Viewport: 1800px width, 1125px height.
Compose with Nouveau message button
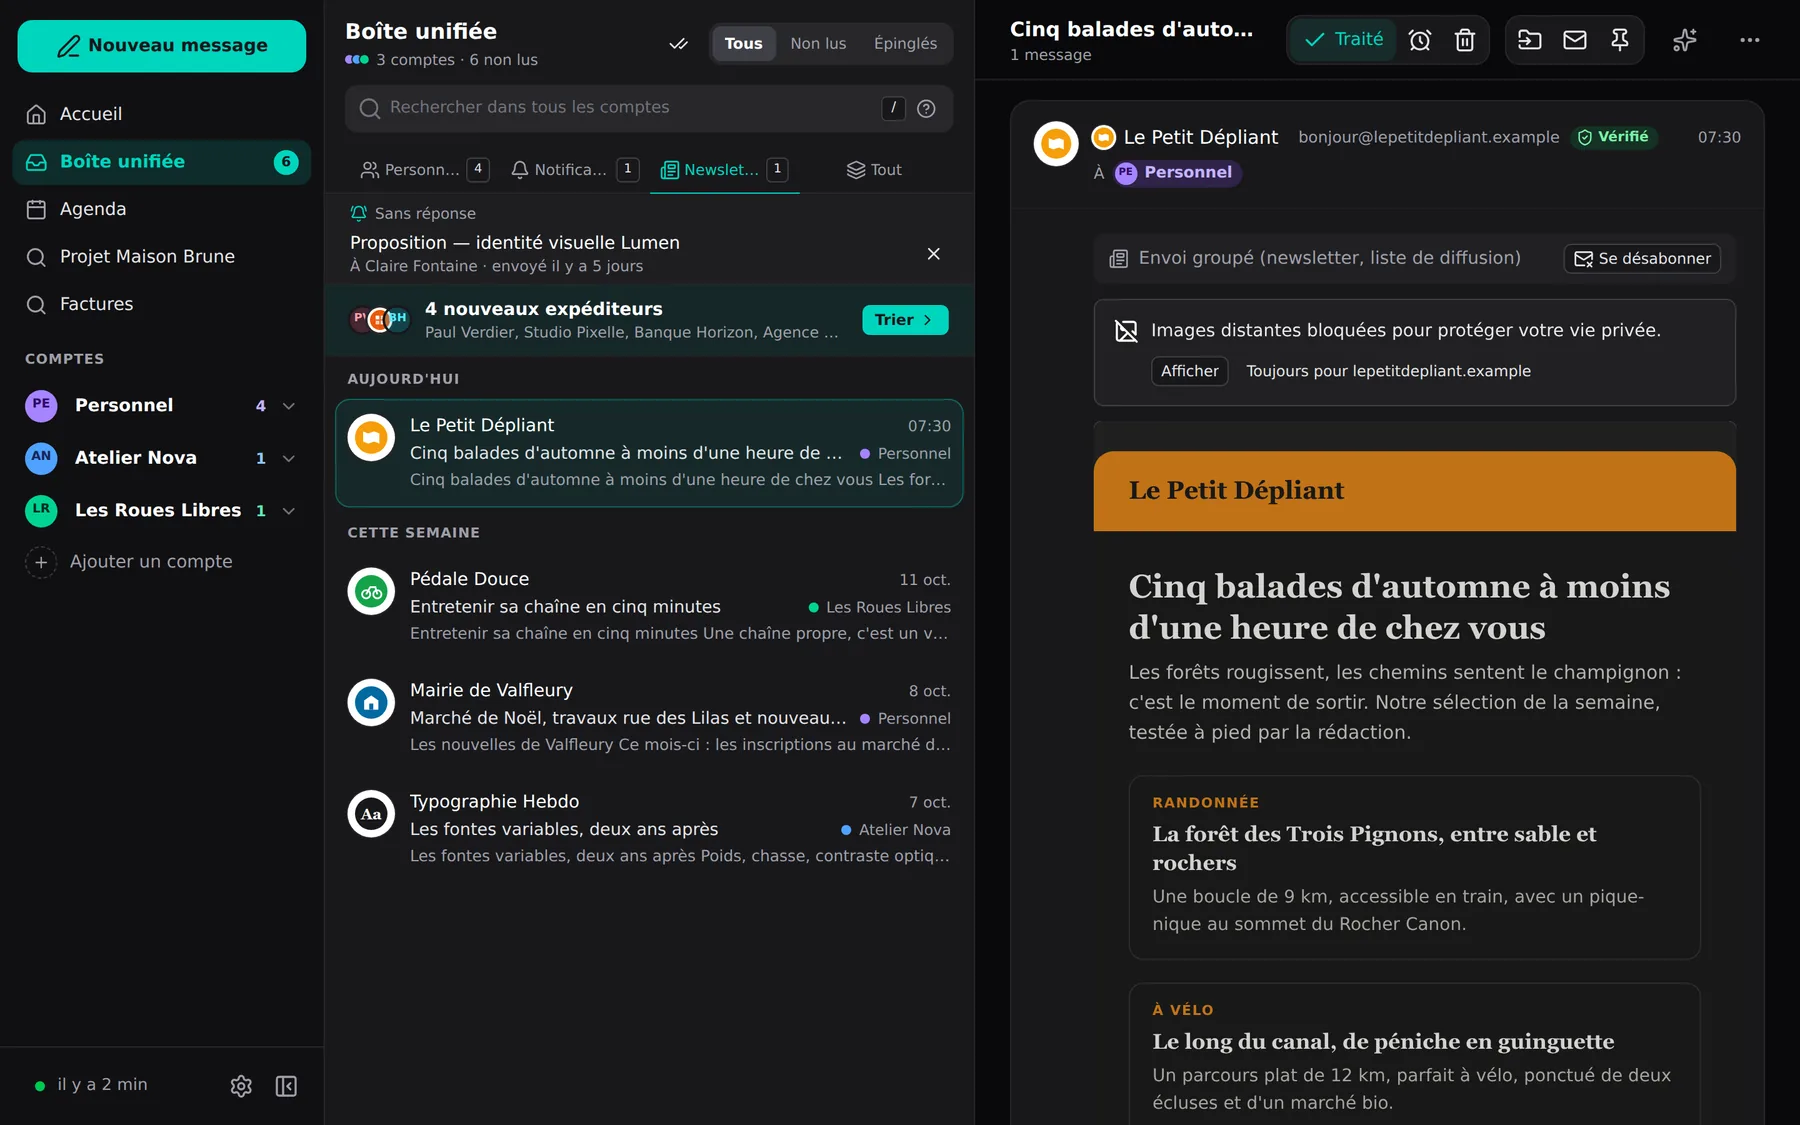[x=162, y=46]
